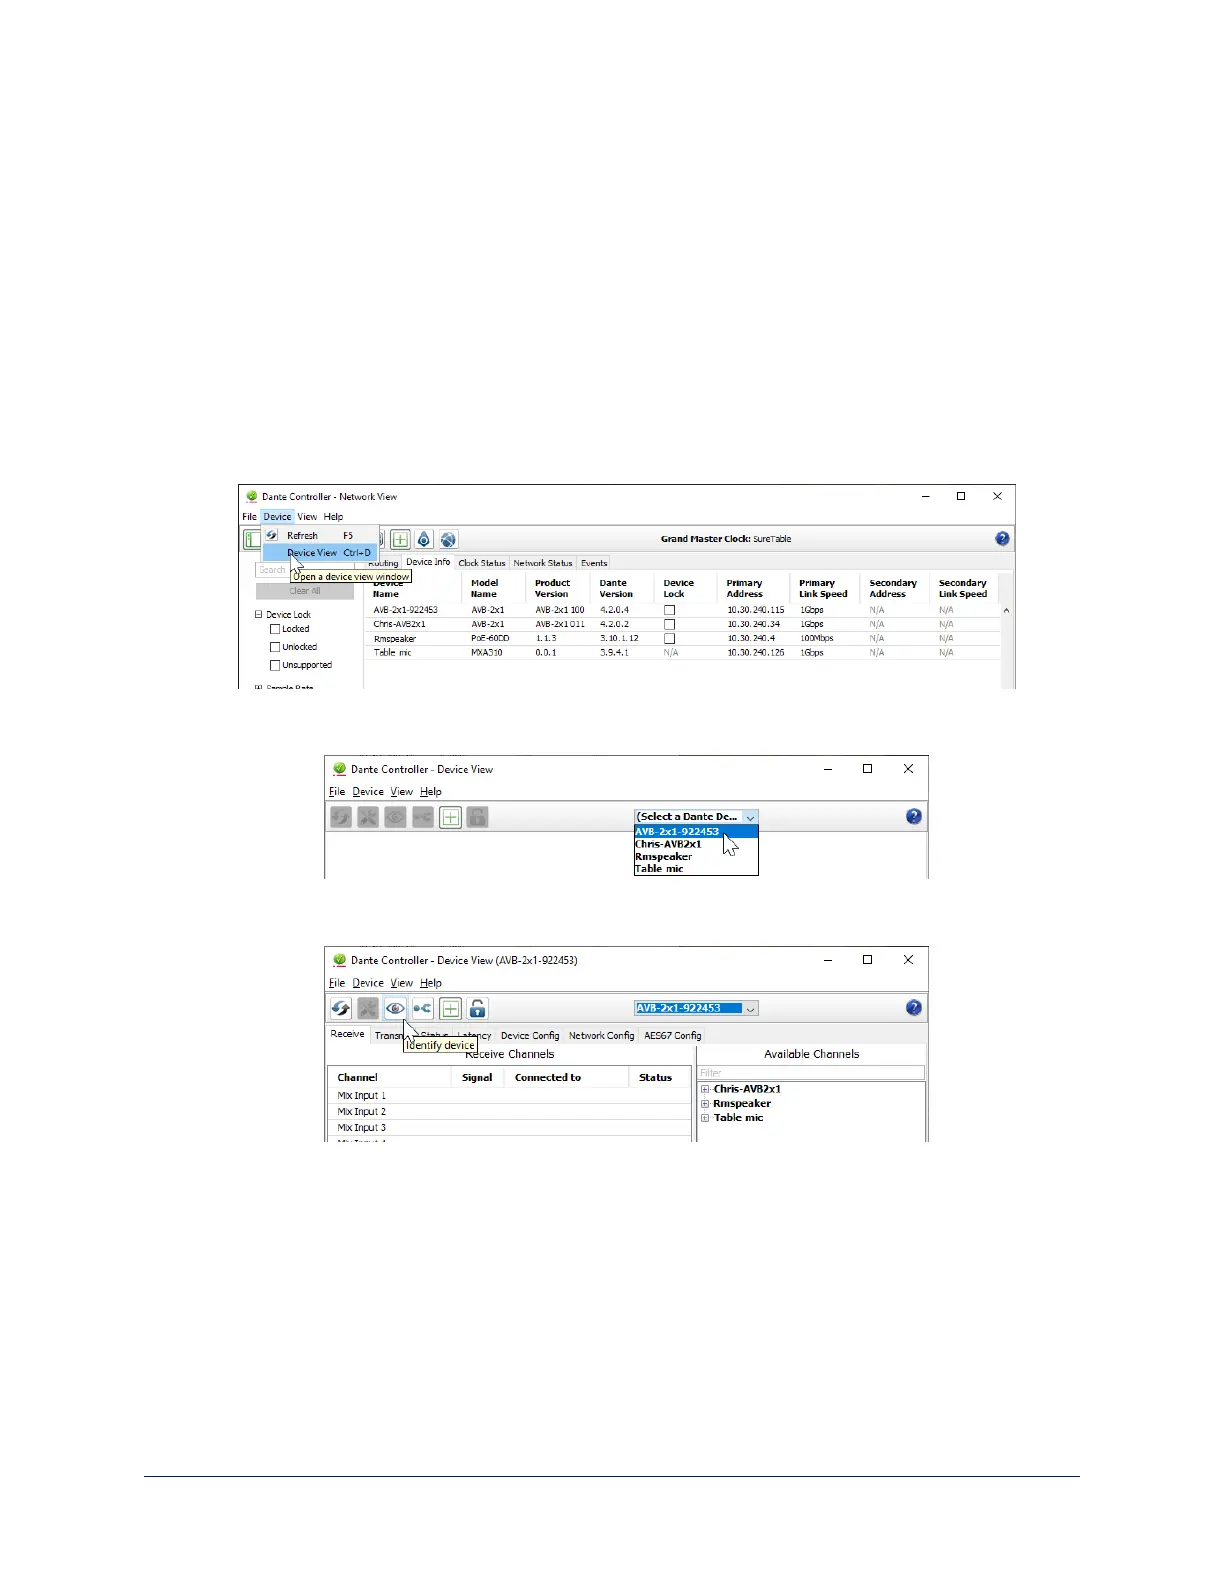The width and height of the screenshot is (1224, 1584).
Task: Expand Table mic under Available Channels
Action: (x=705, y=1118)
